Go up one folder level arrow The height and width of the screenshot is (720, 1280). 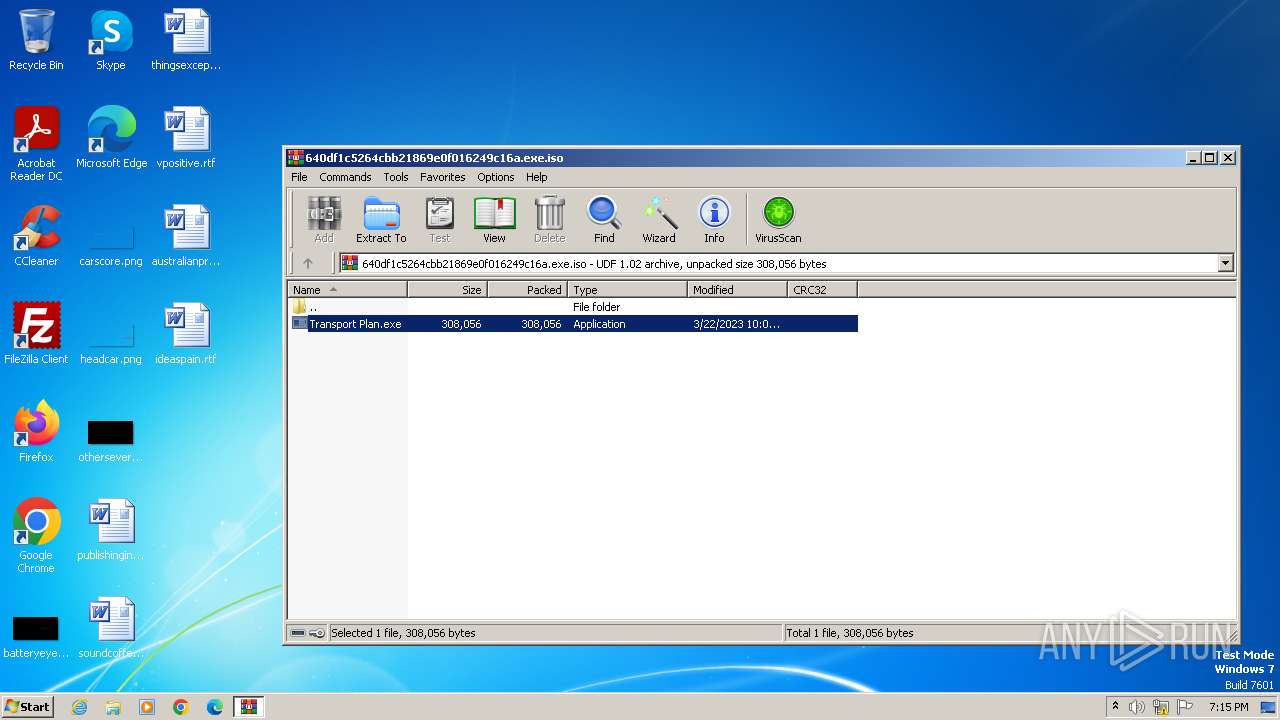point(308,264)
